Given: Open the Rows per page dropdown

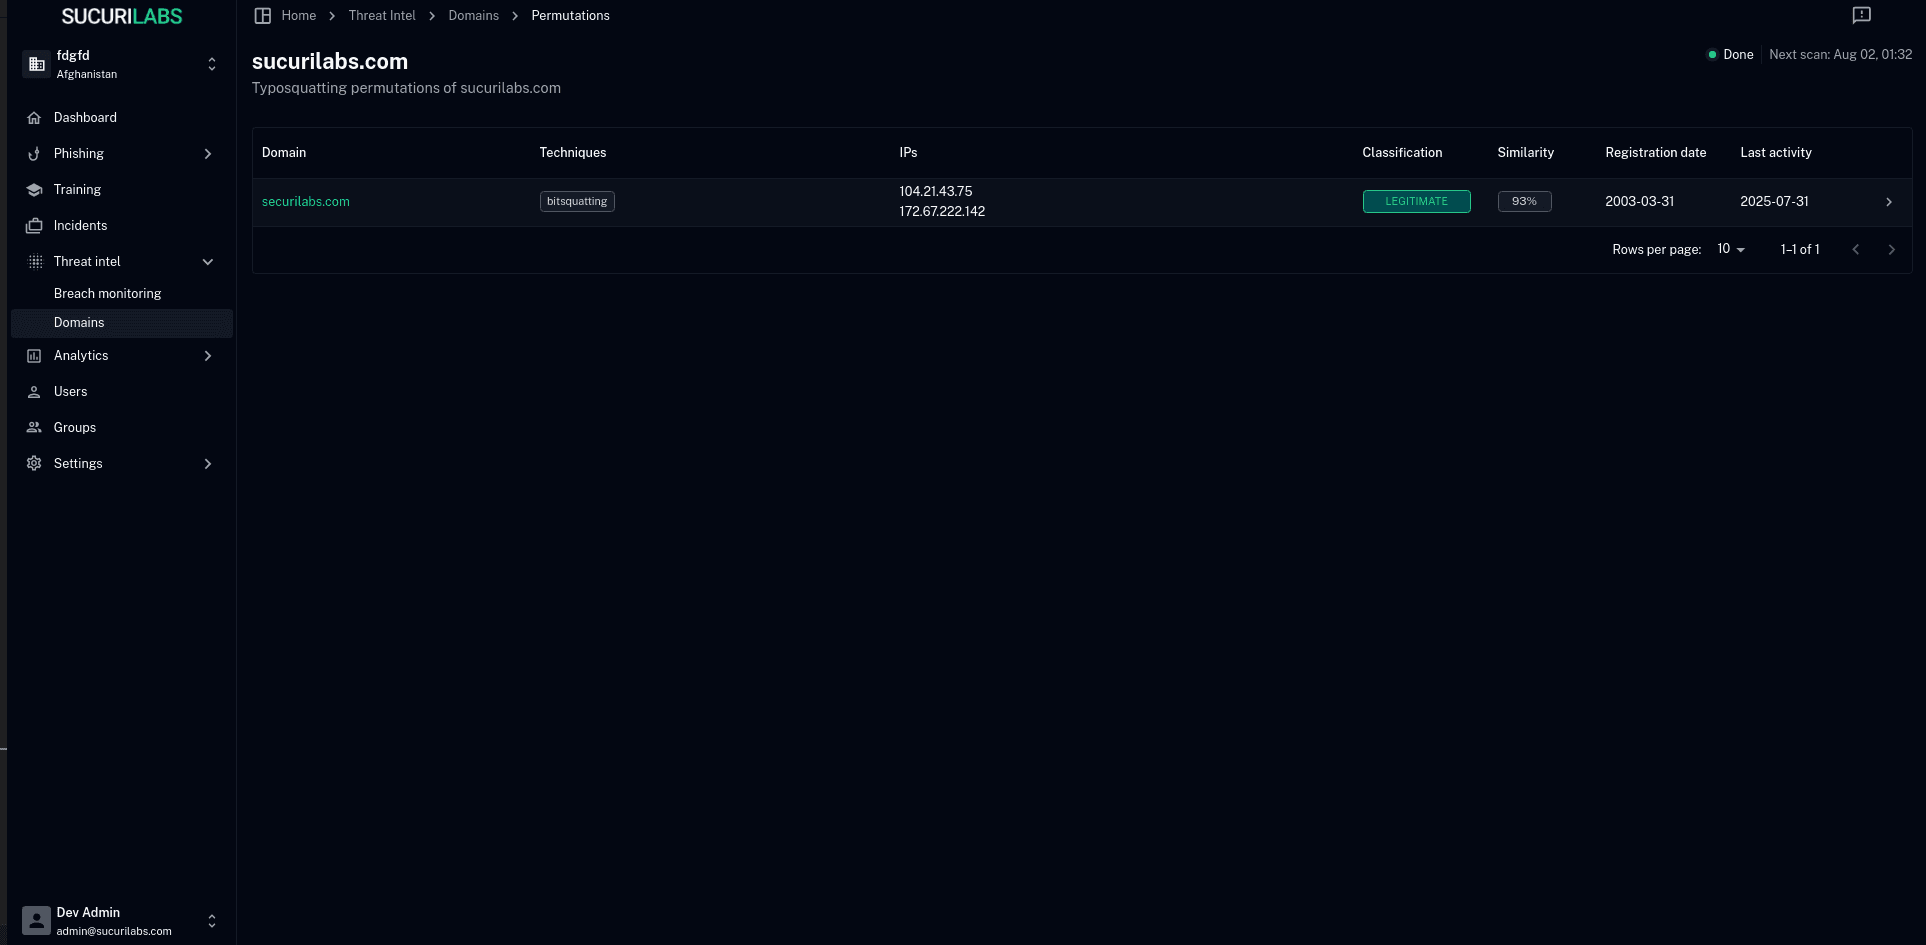Looking at the screenshot, I should coord(1730,249).
